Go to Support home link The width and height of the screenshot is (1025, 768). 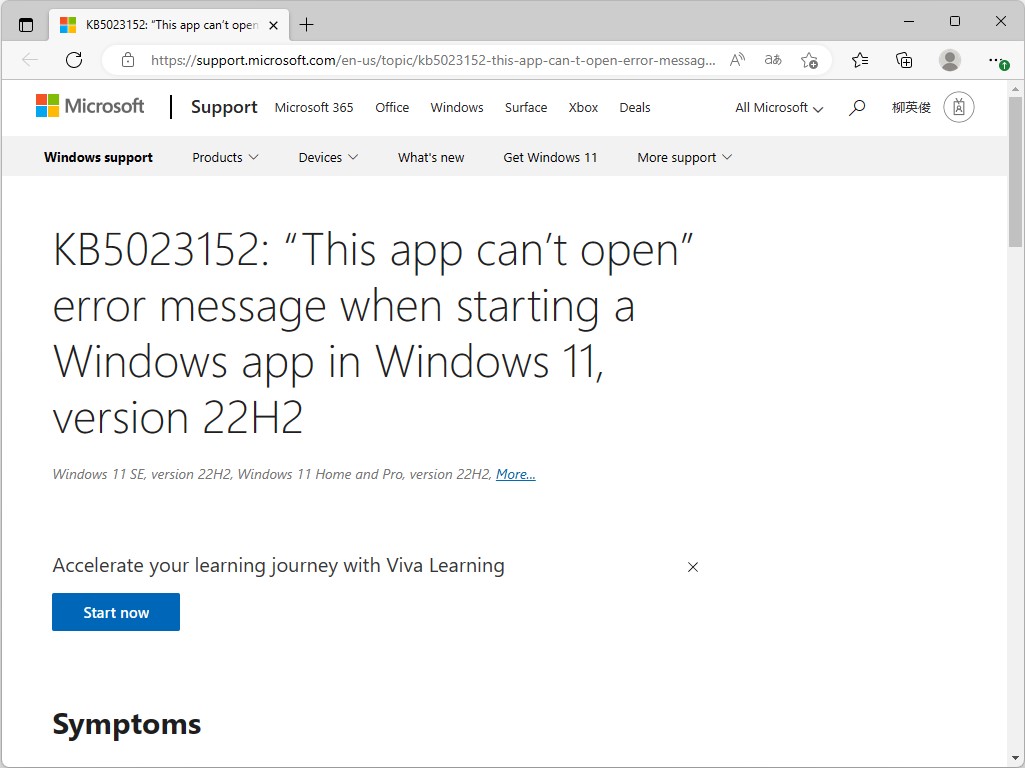click(224, 107)
